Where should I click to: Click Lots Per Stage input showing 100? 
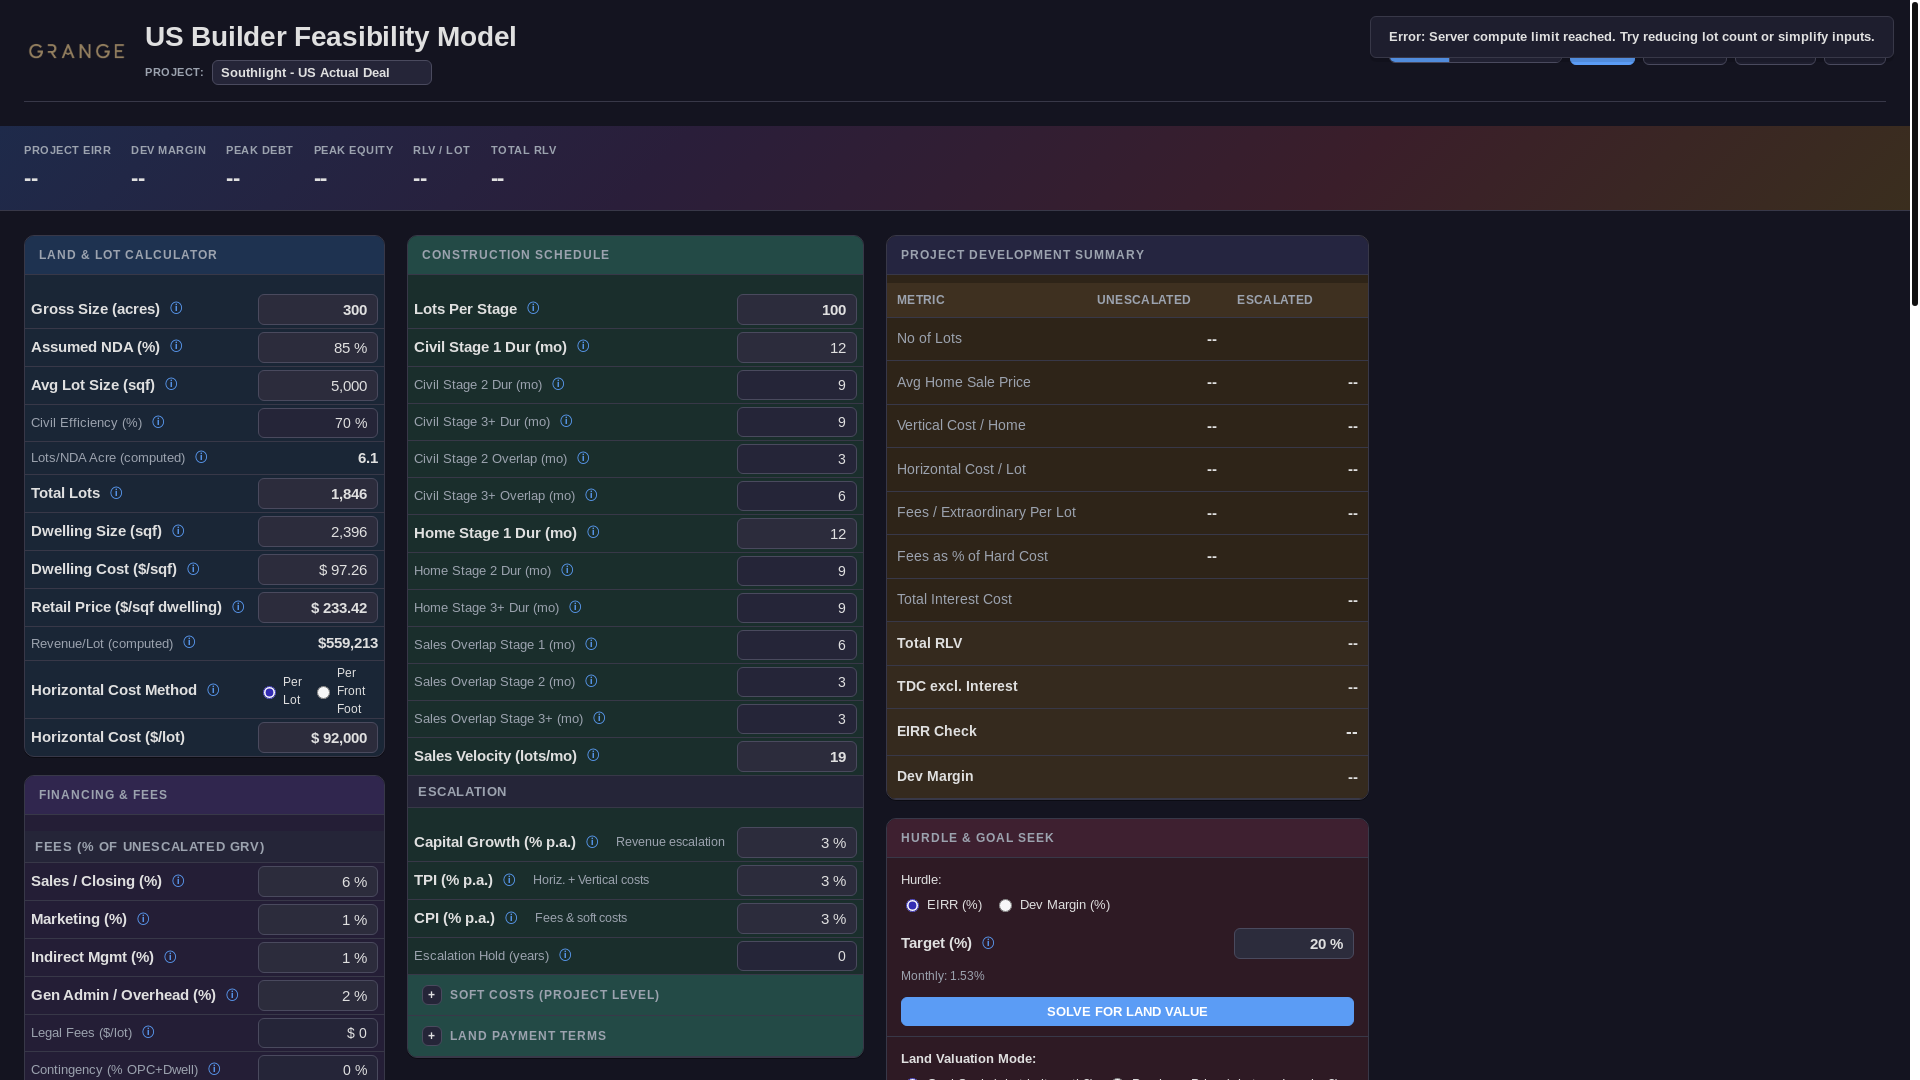pos(797,310)
